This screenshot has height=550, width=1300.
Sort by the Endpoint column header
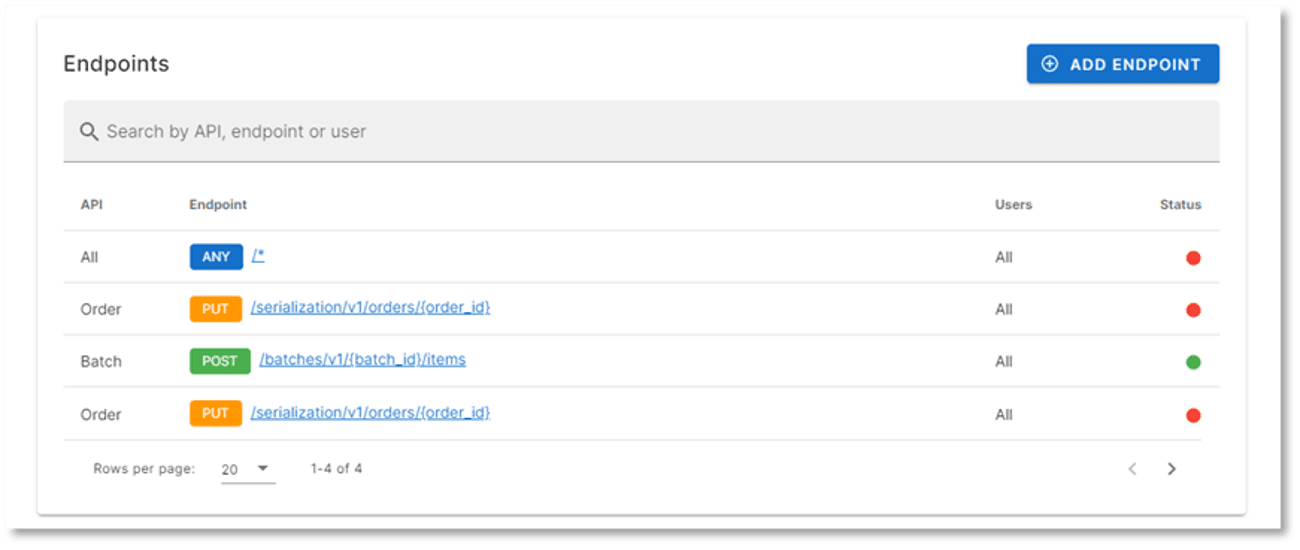click(x=218, y=205)
